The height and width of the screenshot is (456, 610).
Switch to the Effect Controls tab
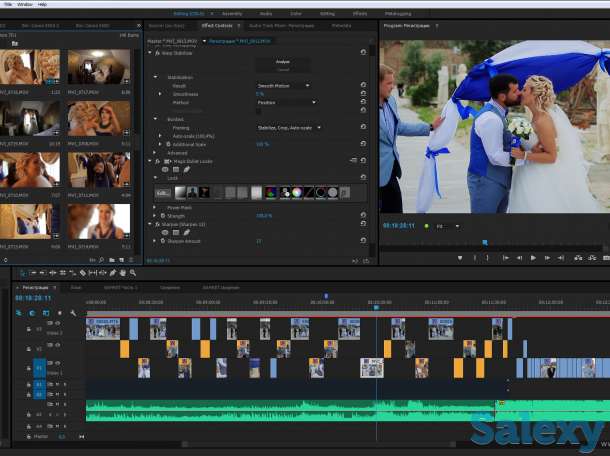(217, 25)
